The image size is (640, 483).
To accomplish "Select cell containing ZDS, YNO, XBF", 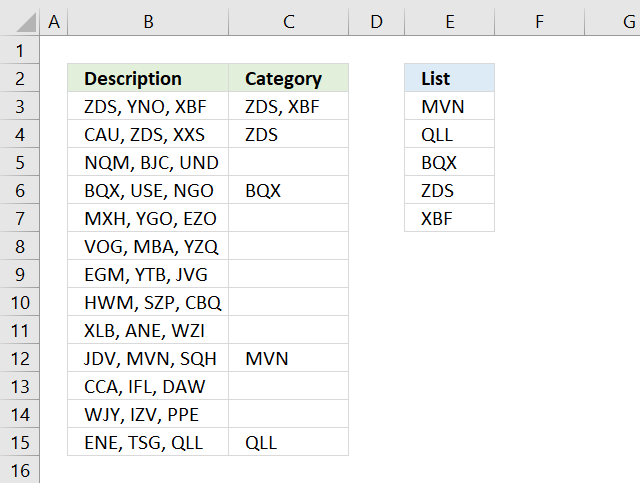I will (x=148, y=106).
